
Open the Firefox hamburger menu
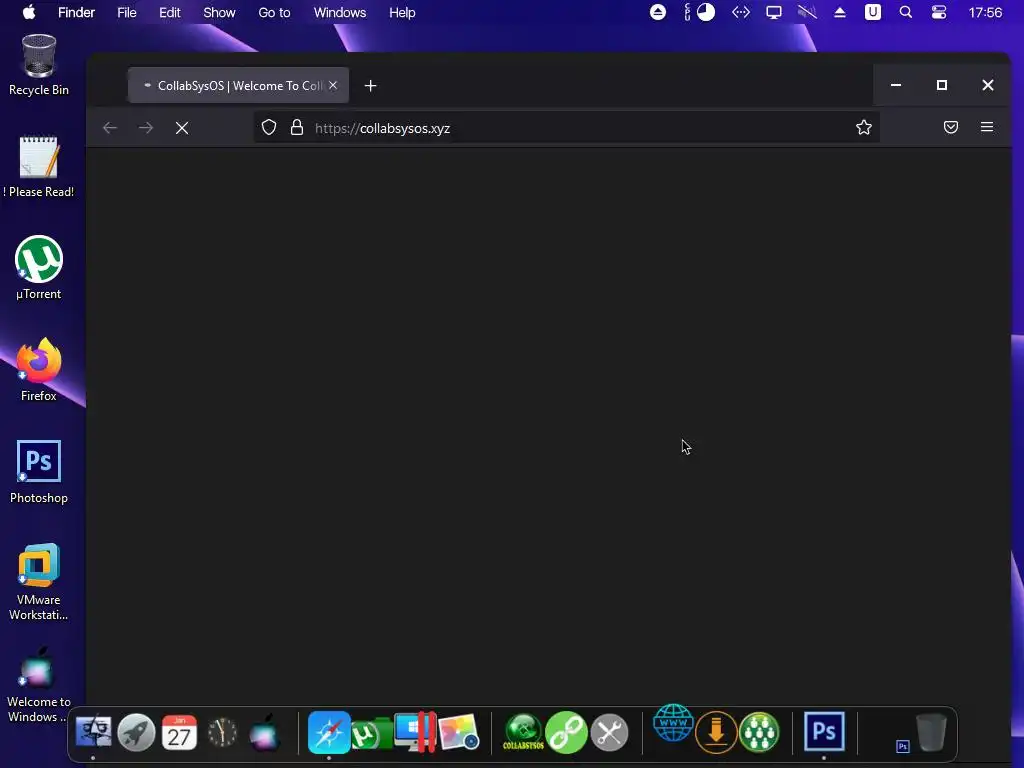(987, 127)
